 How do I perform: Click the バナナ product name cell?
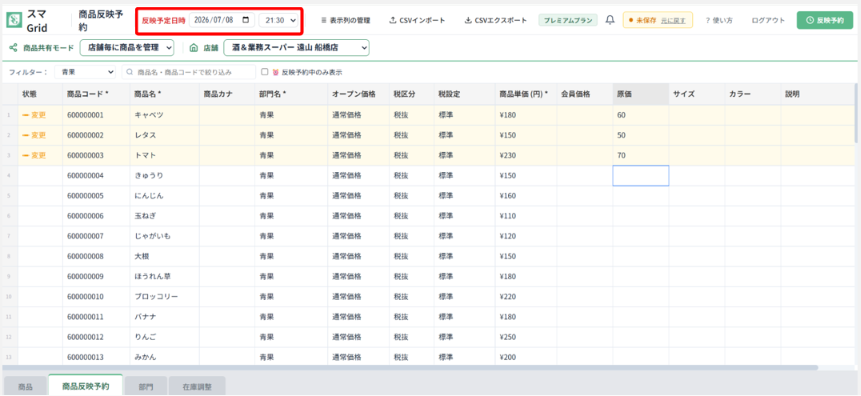coord(164,316)
